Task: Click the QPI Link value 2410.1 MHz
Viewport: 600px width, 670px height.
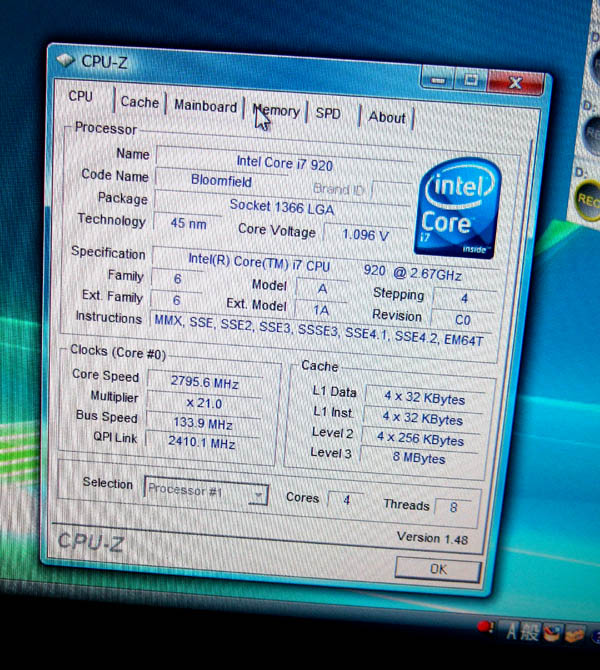Action: tap(202, 442)
